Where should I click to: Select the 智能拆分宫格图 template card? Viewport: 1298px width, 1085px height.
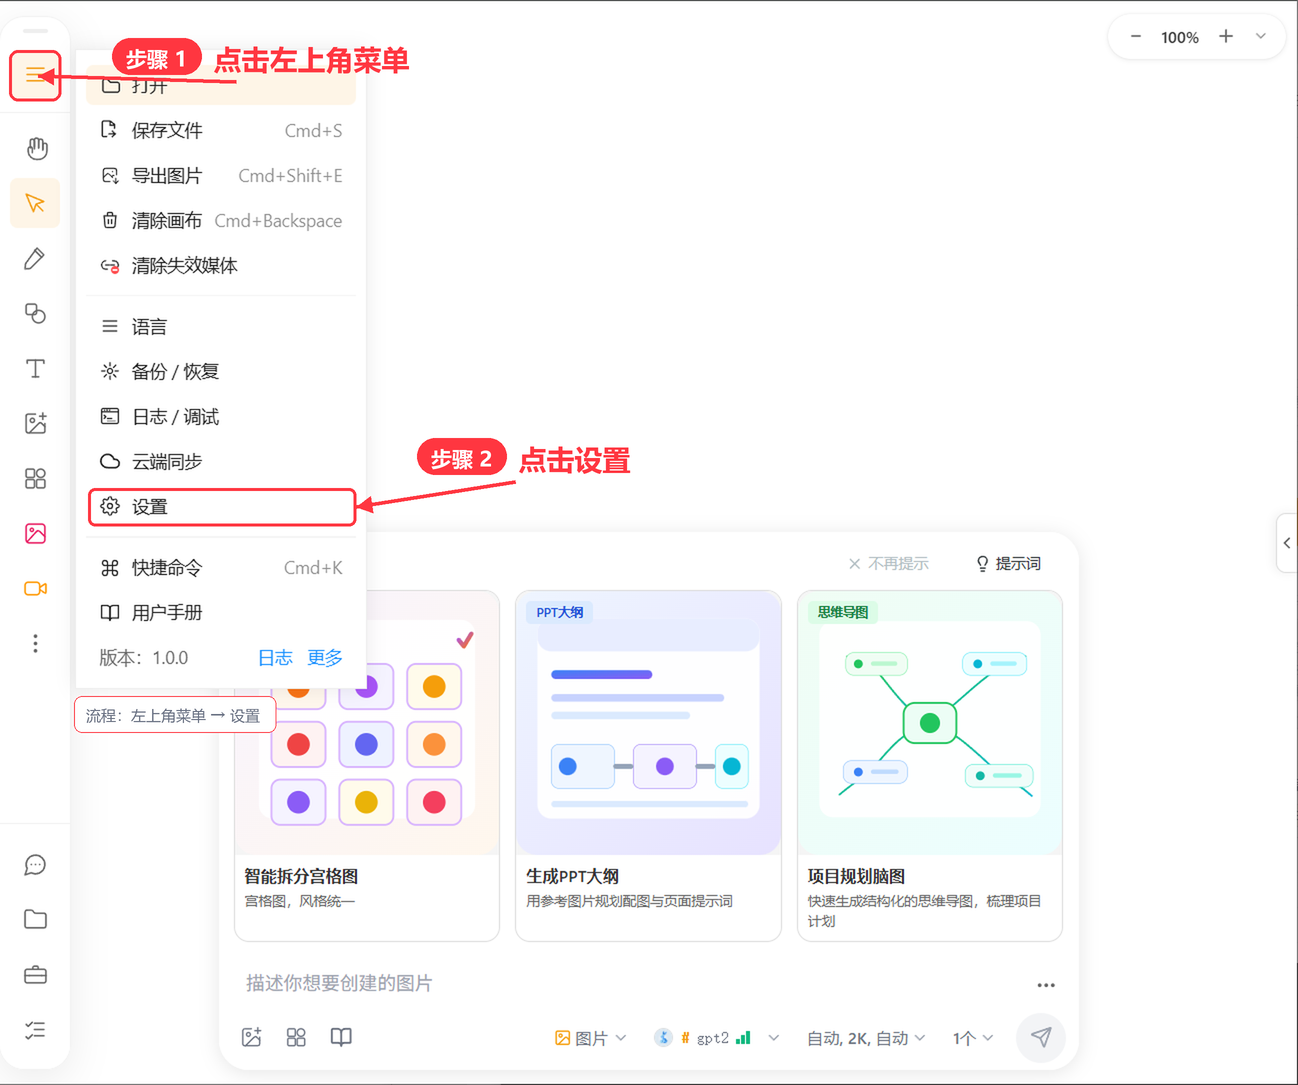tap(367, 766)
